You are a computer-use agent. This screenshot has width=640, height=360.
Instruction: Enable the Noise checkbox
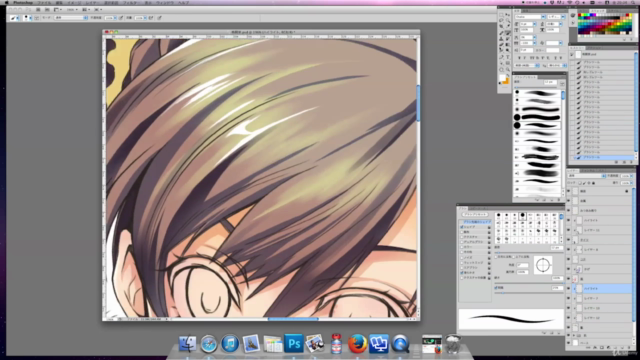pos(462,258)
